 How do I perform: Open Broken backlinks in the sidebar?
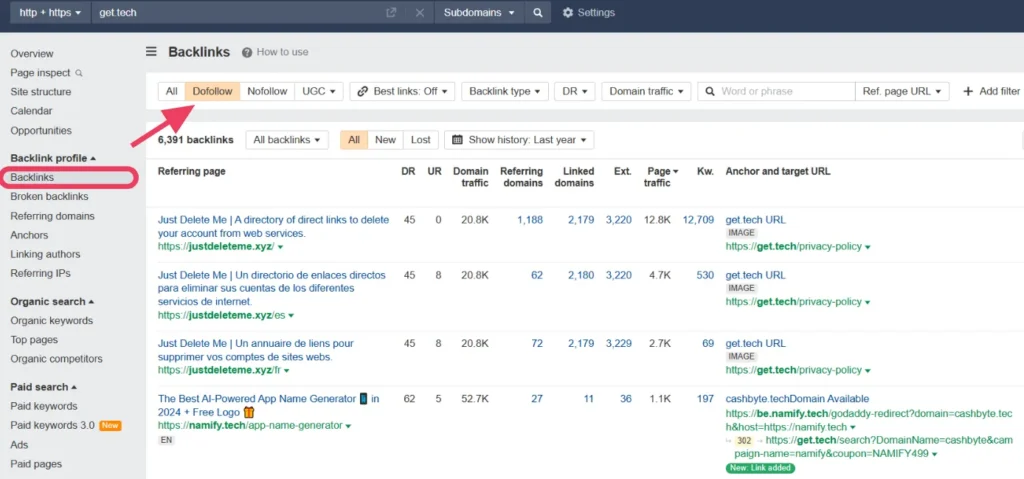tap(49, 196)
